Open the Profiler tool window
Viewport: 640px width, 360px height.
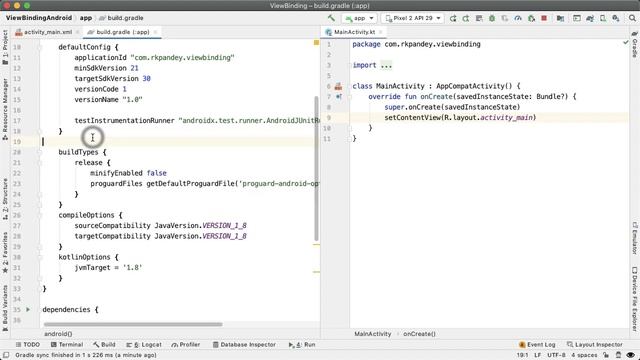[x=186, y=344]
